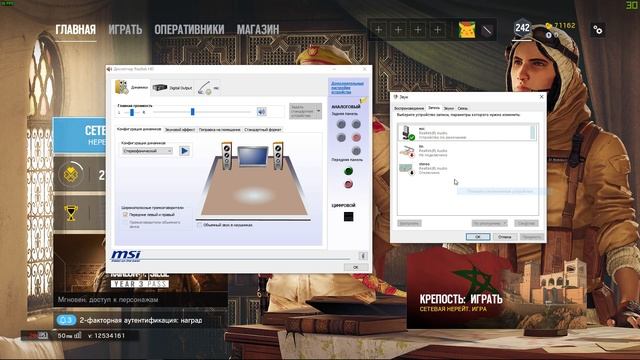Open the speaker configuration 'Стереофонический' dropdown
Screen dimensions: 640x360
pyautogui.click(x=147, y=151)
